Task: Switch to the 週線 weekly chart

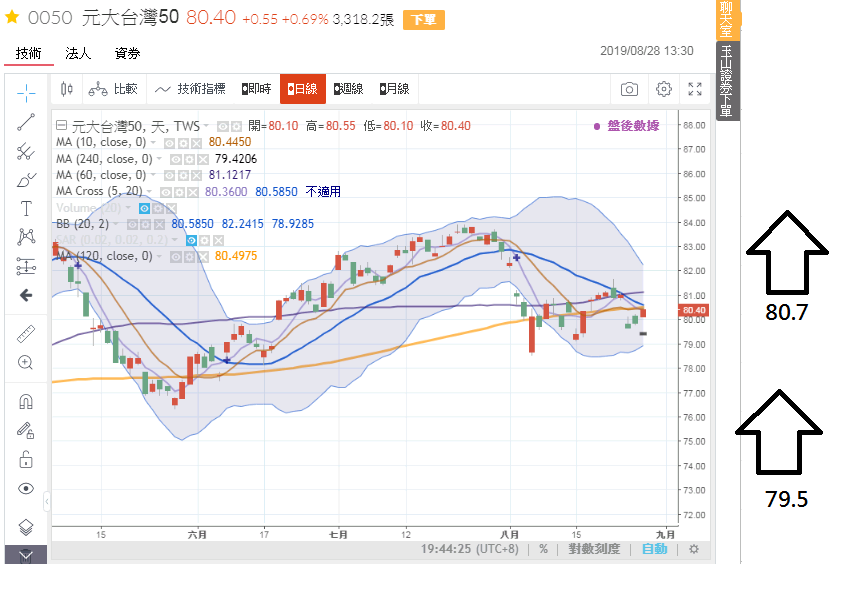Action: pyautogui.click(x=348, y=89)
